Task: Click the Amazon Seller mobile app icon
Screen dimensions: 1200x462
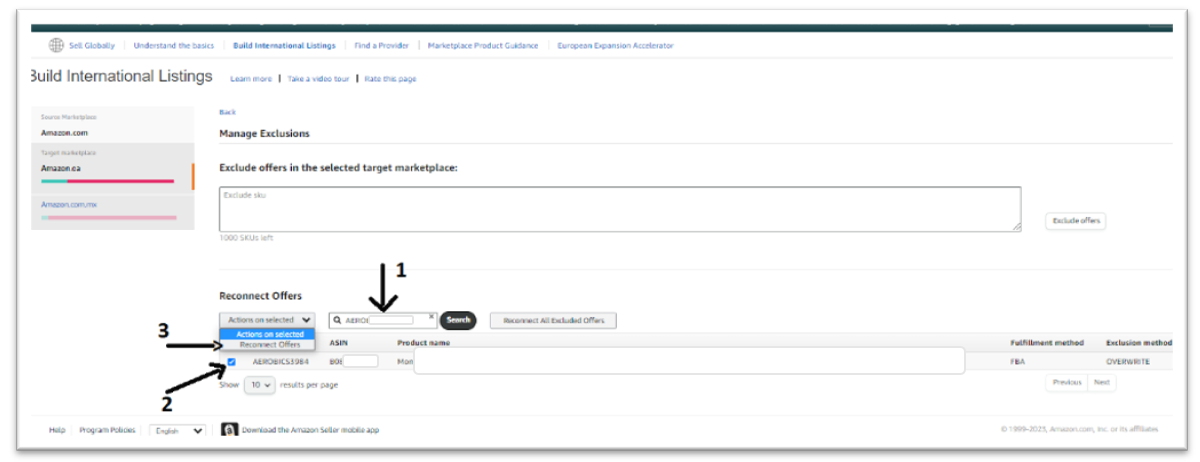Action: (x=229, y=430)
